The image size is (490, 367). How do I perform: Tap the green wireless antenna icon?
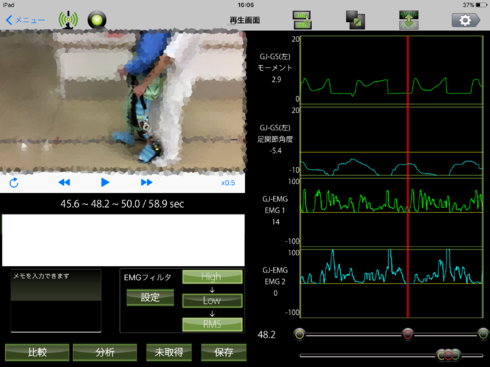pyautogui.click(x=68, y=20)
